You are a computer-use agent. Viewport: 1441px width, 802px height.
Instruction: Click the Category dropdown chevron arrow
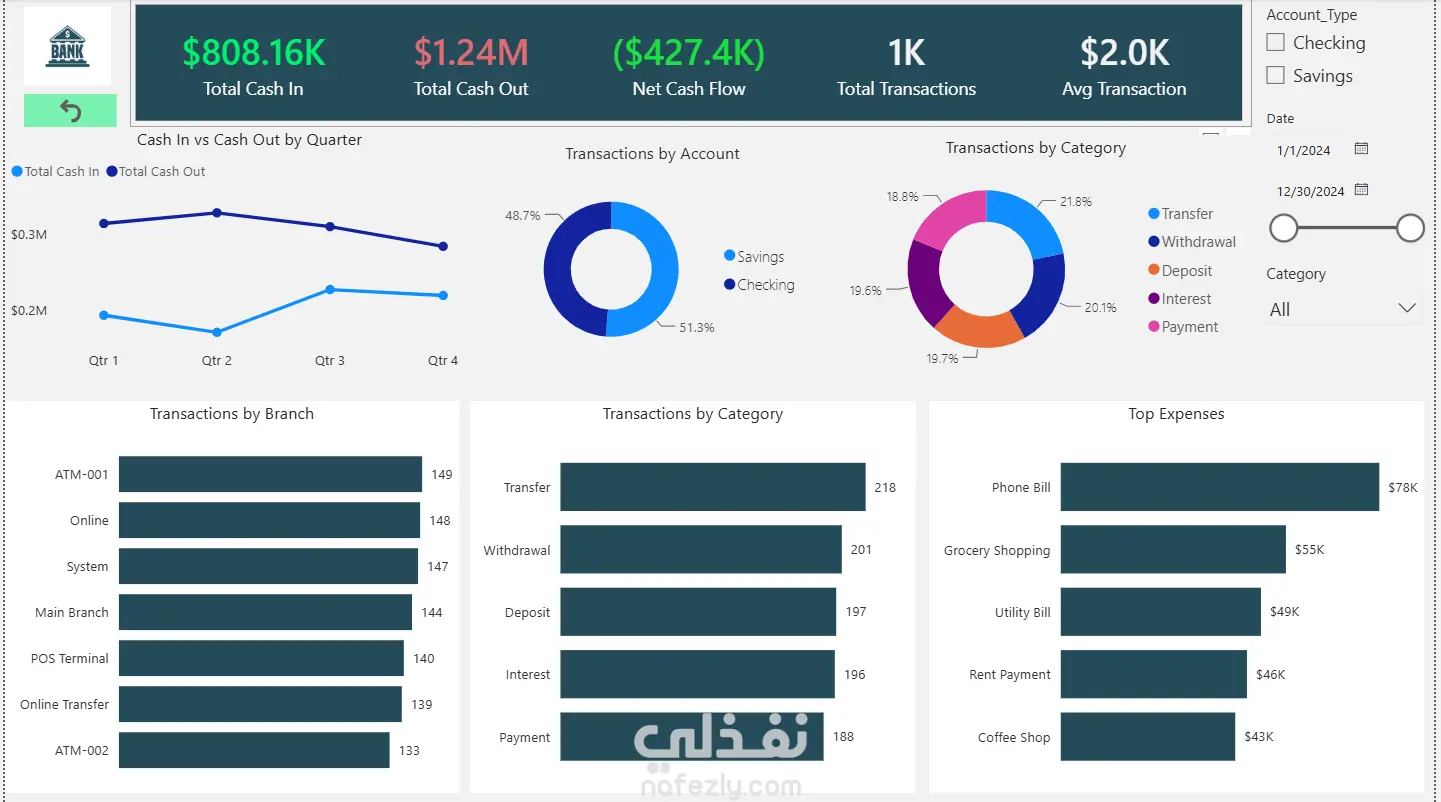click(x=1407, y=308)
